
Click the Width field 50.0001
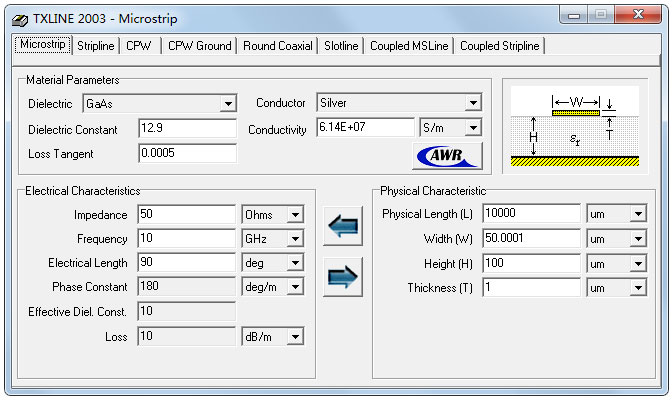pos(531,238)
